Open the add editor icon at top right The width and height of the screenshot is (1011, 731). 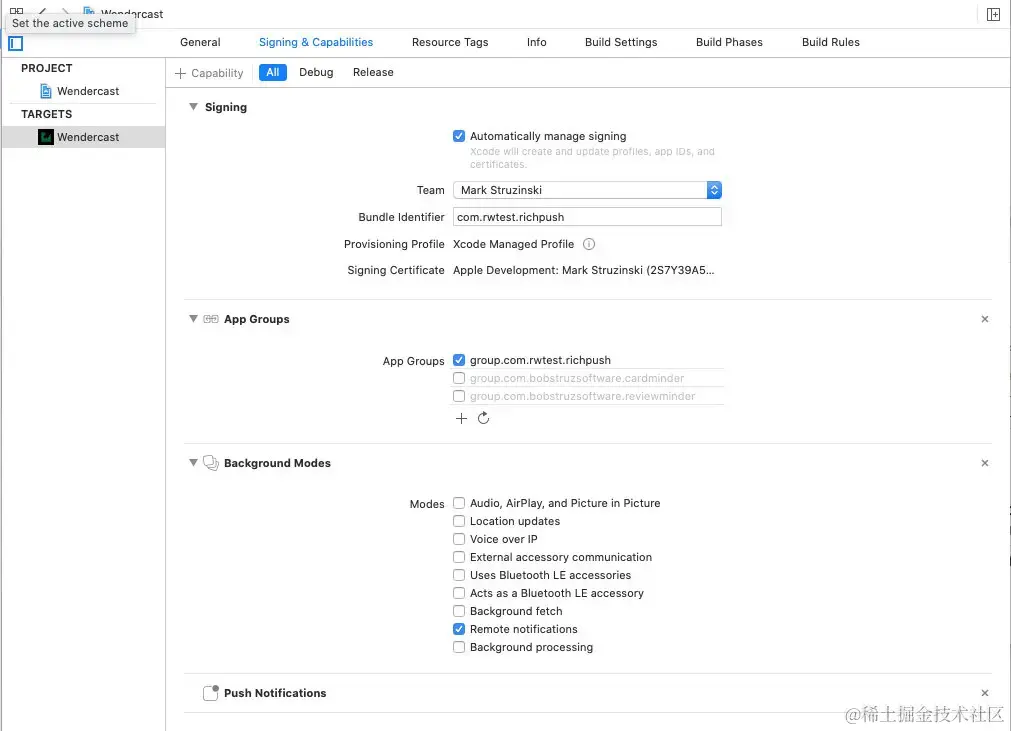point(993,14)
